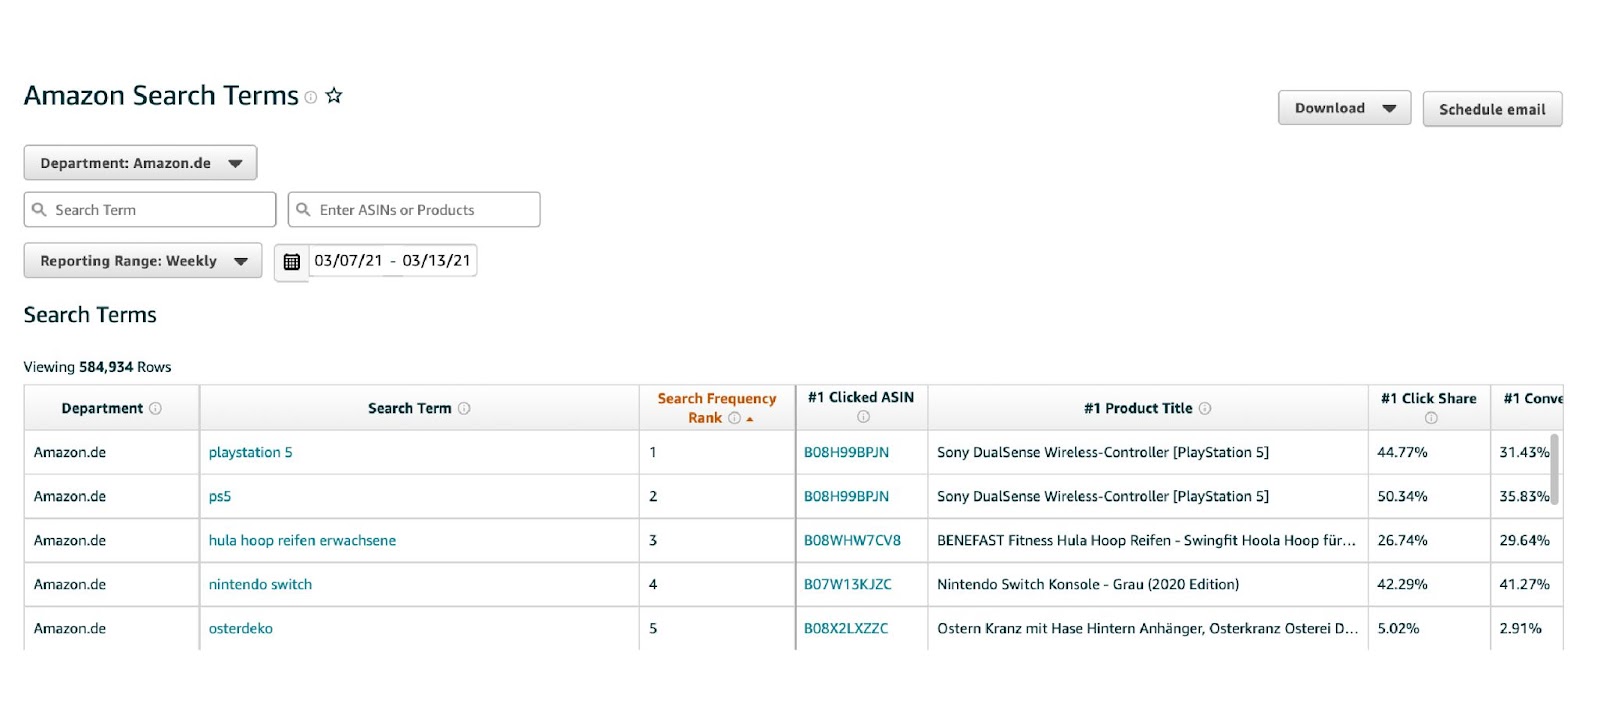Click info icon under #1 Clicked ASIN
The image size is (1600, 723).
863,417
